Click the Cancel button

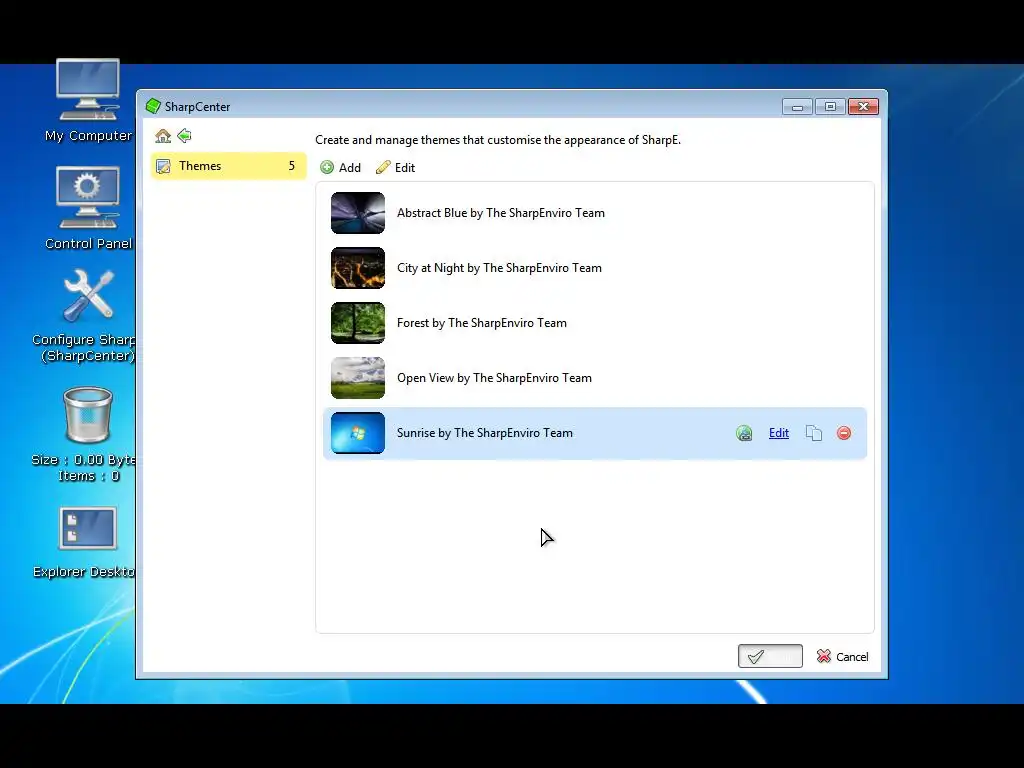(842, 656)
